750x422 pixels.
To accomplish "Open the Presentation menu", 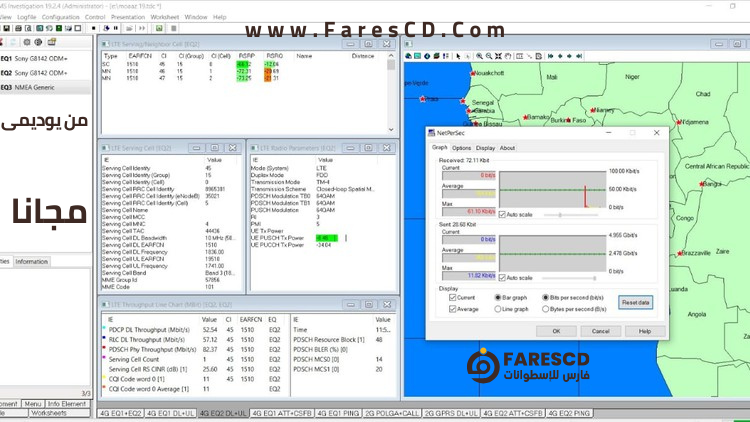I will click(x=128, y=17).
